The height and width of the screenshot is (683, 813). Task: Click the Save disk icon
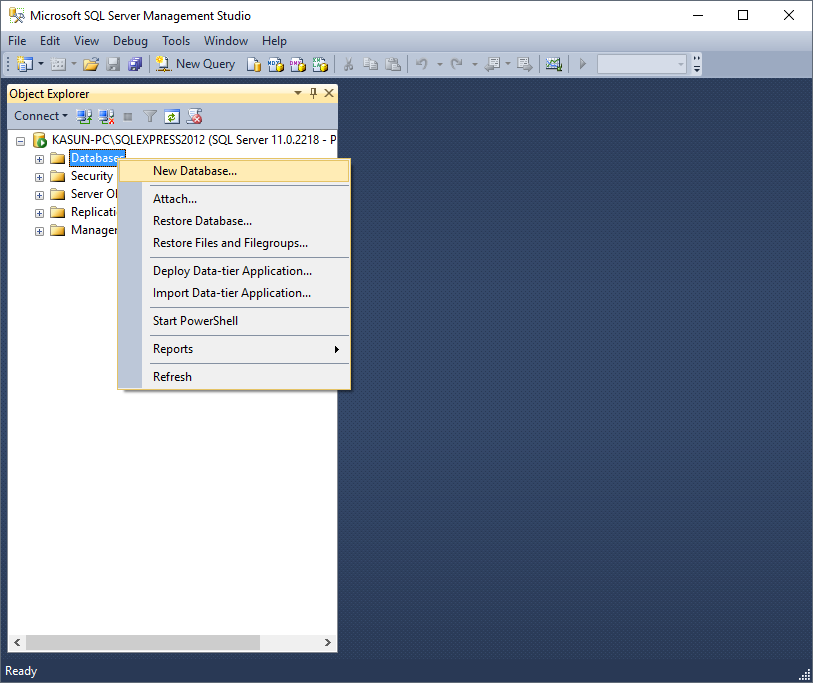point(113,64)
